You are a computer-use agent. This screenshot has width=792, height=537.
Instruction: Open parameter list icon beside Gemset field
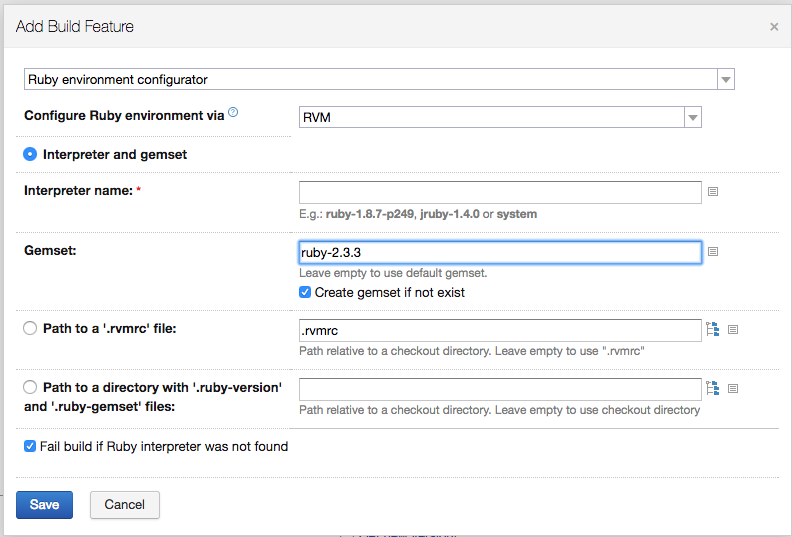(713, 252)
